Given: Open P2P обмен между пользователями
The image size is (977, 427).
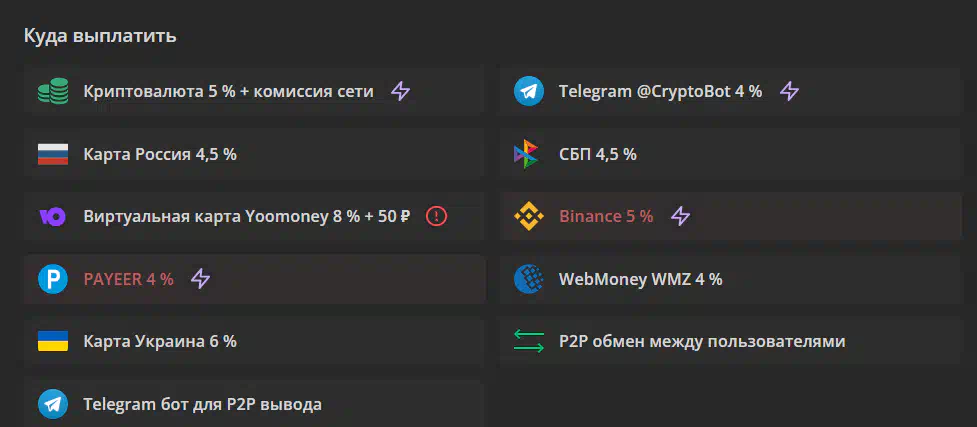Looking at the screenshot, I should (x=732, y=342).
